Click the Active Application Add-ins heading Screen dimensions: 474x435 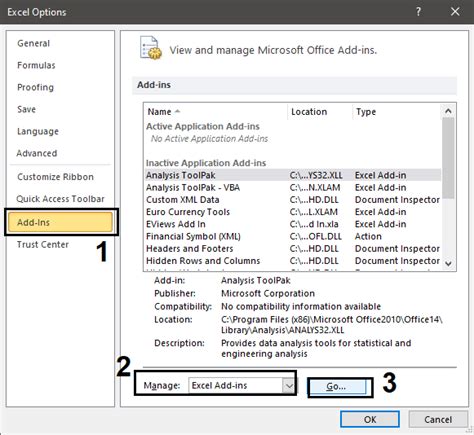[203, 127]
